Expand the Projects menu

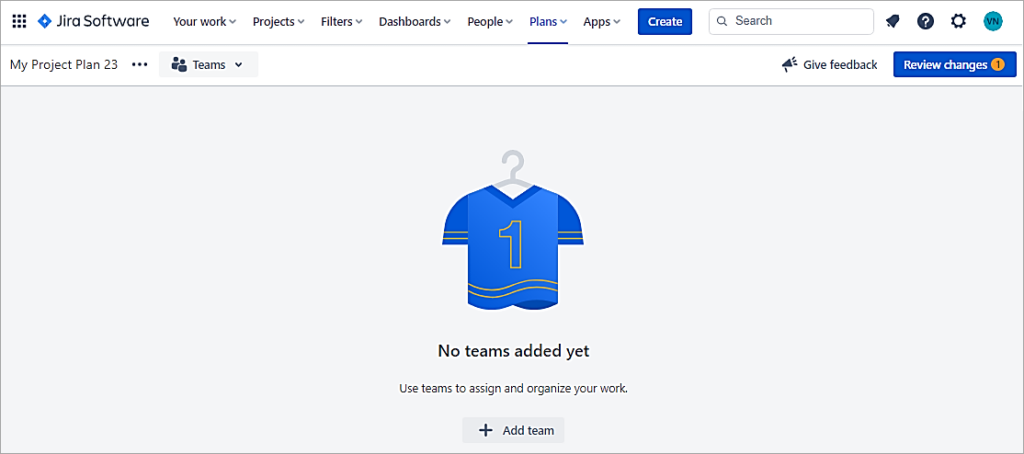pos(279,22)
